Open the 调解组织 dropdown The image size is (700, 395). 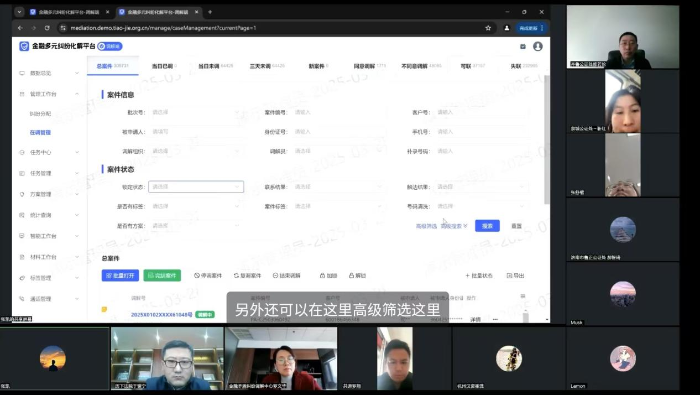coord(196,151)
